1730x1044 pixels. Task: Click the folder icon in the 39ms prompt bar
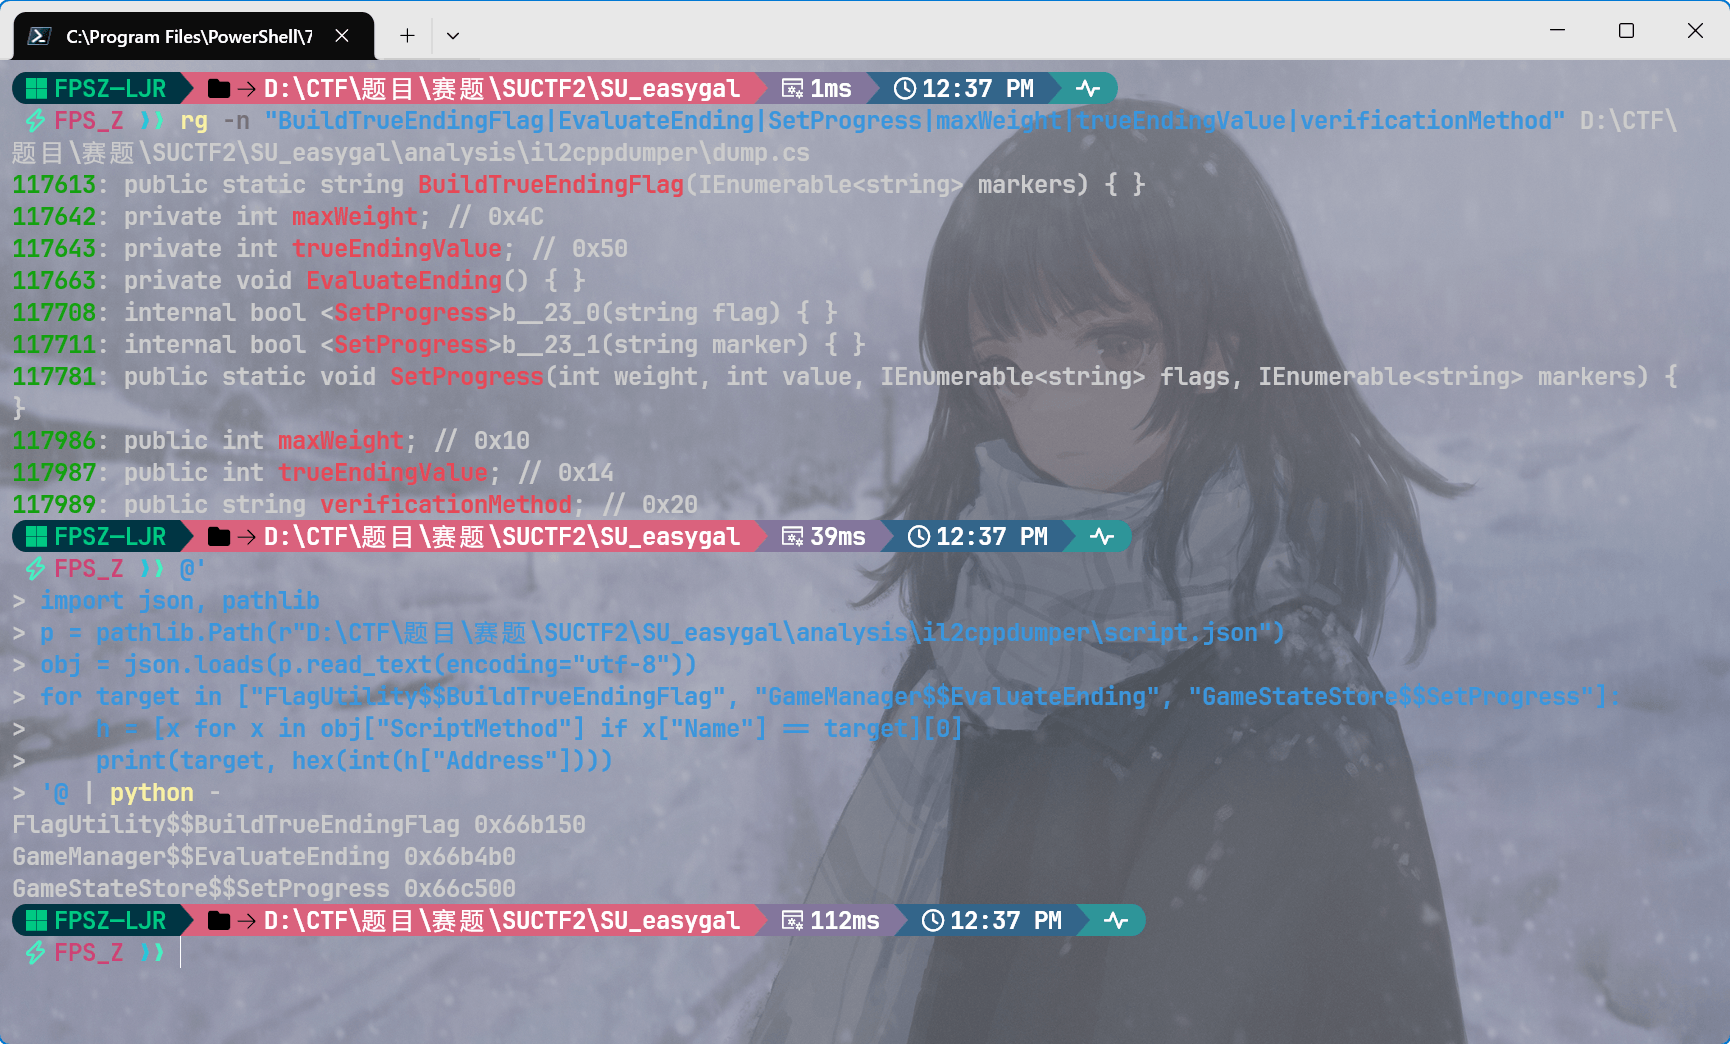[218, 537]
